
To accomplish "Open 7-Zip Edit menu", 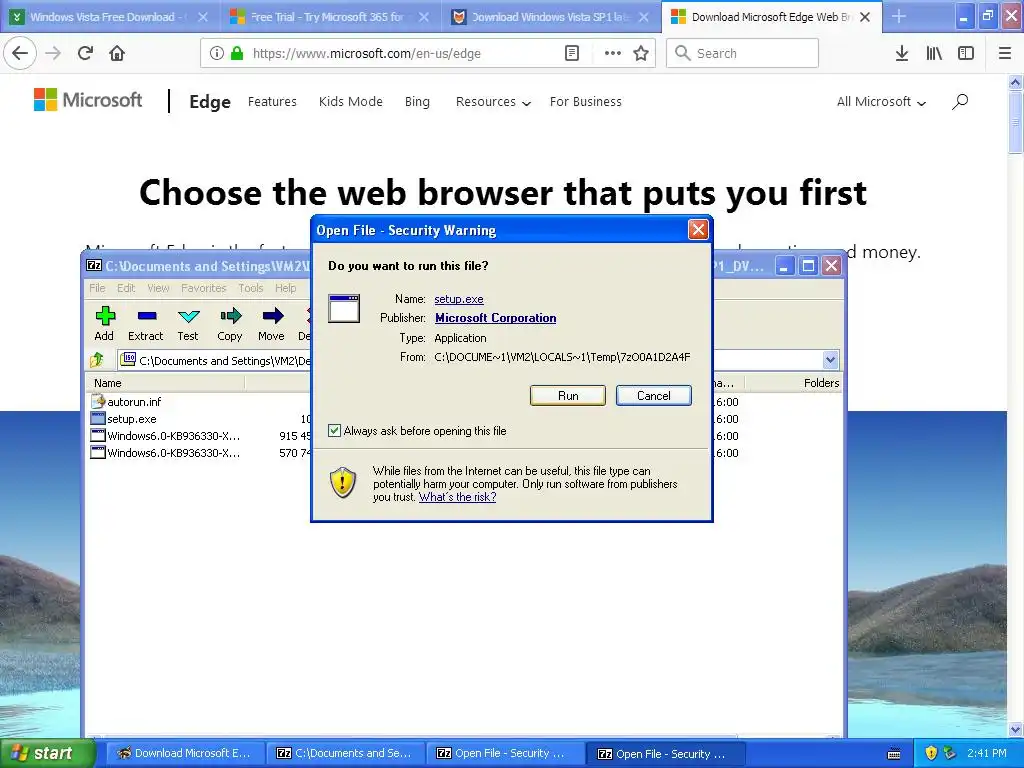I will coord(126,288).
